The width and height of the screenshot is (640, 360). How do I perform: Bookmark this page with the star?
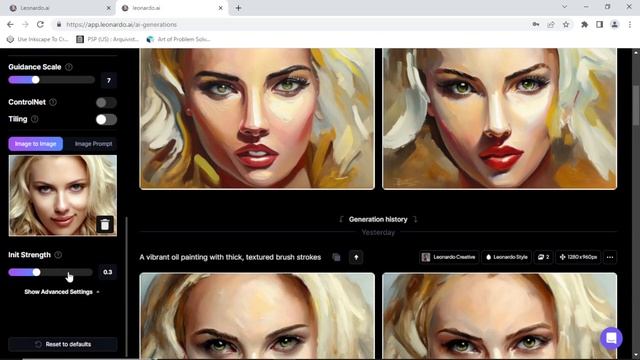[566, 24]
